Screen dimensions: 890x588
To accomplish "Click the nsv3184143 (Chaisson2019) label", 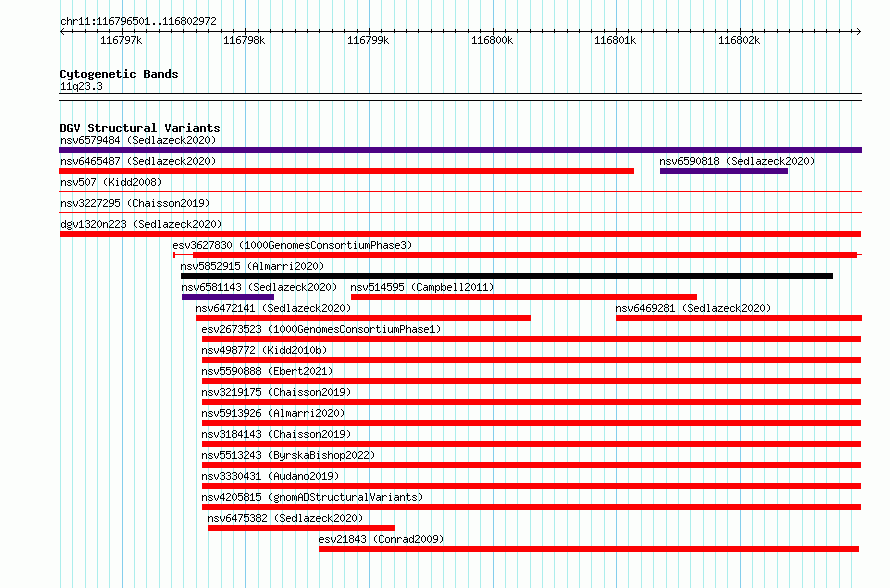I will (x=276, y=434).
